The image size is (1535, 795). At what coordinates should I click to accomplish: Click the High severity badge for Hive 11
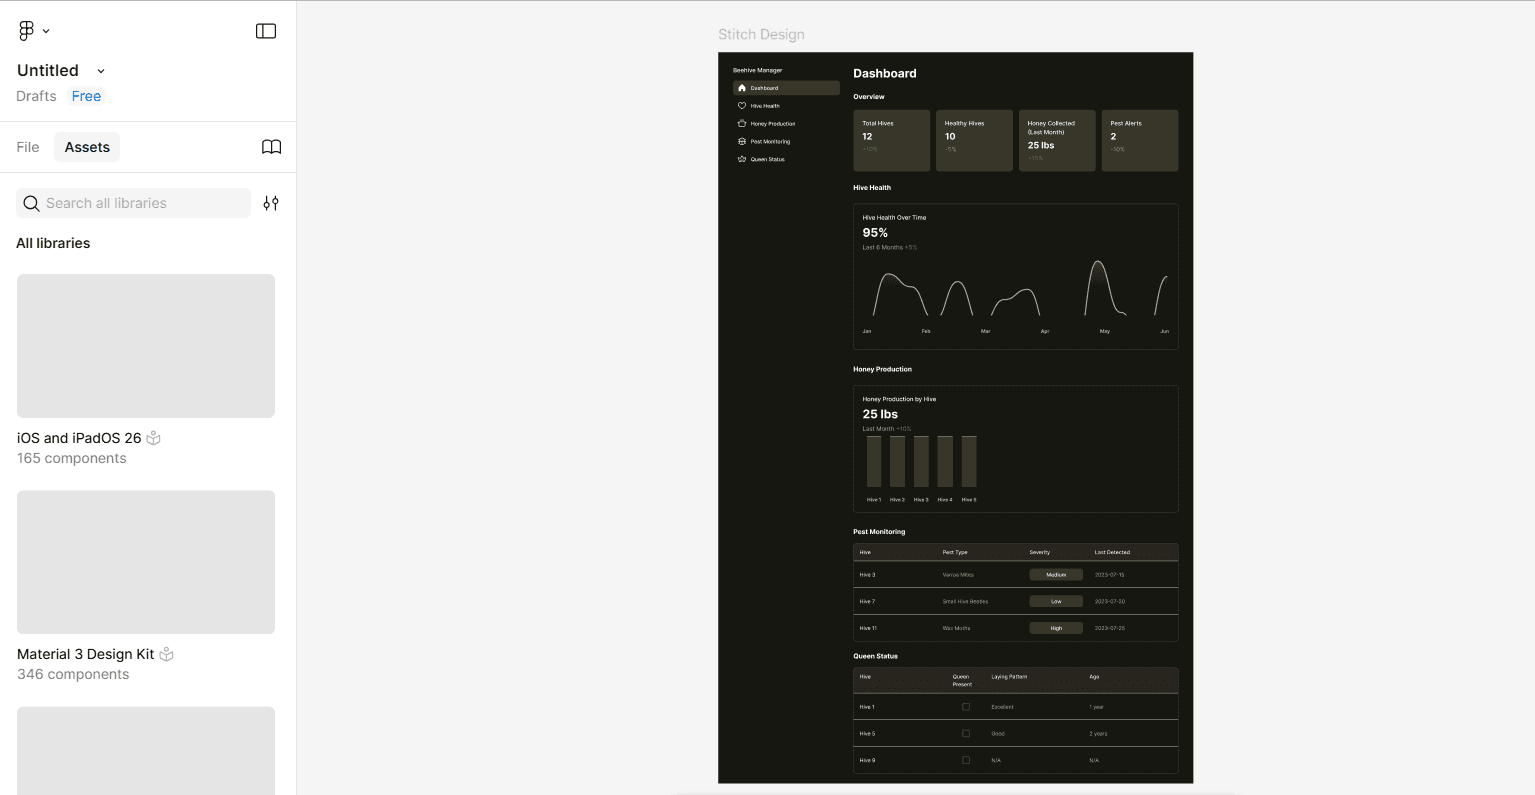click(1056, 628)
